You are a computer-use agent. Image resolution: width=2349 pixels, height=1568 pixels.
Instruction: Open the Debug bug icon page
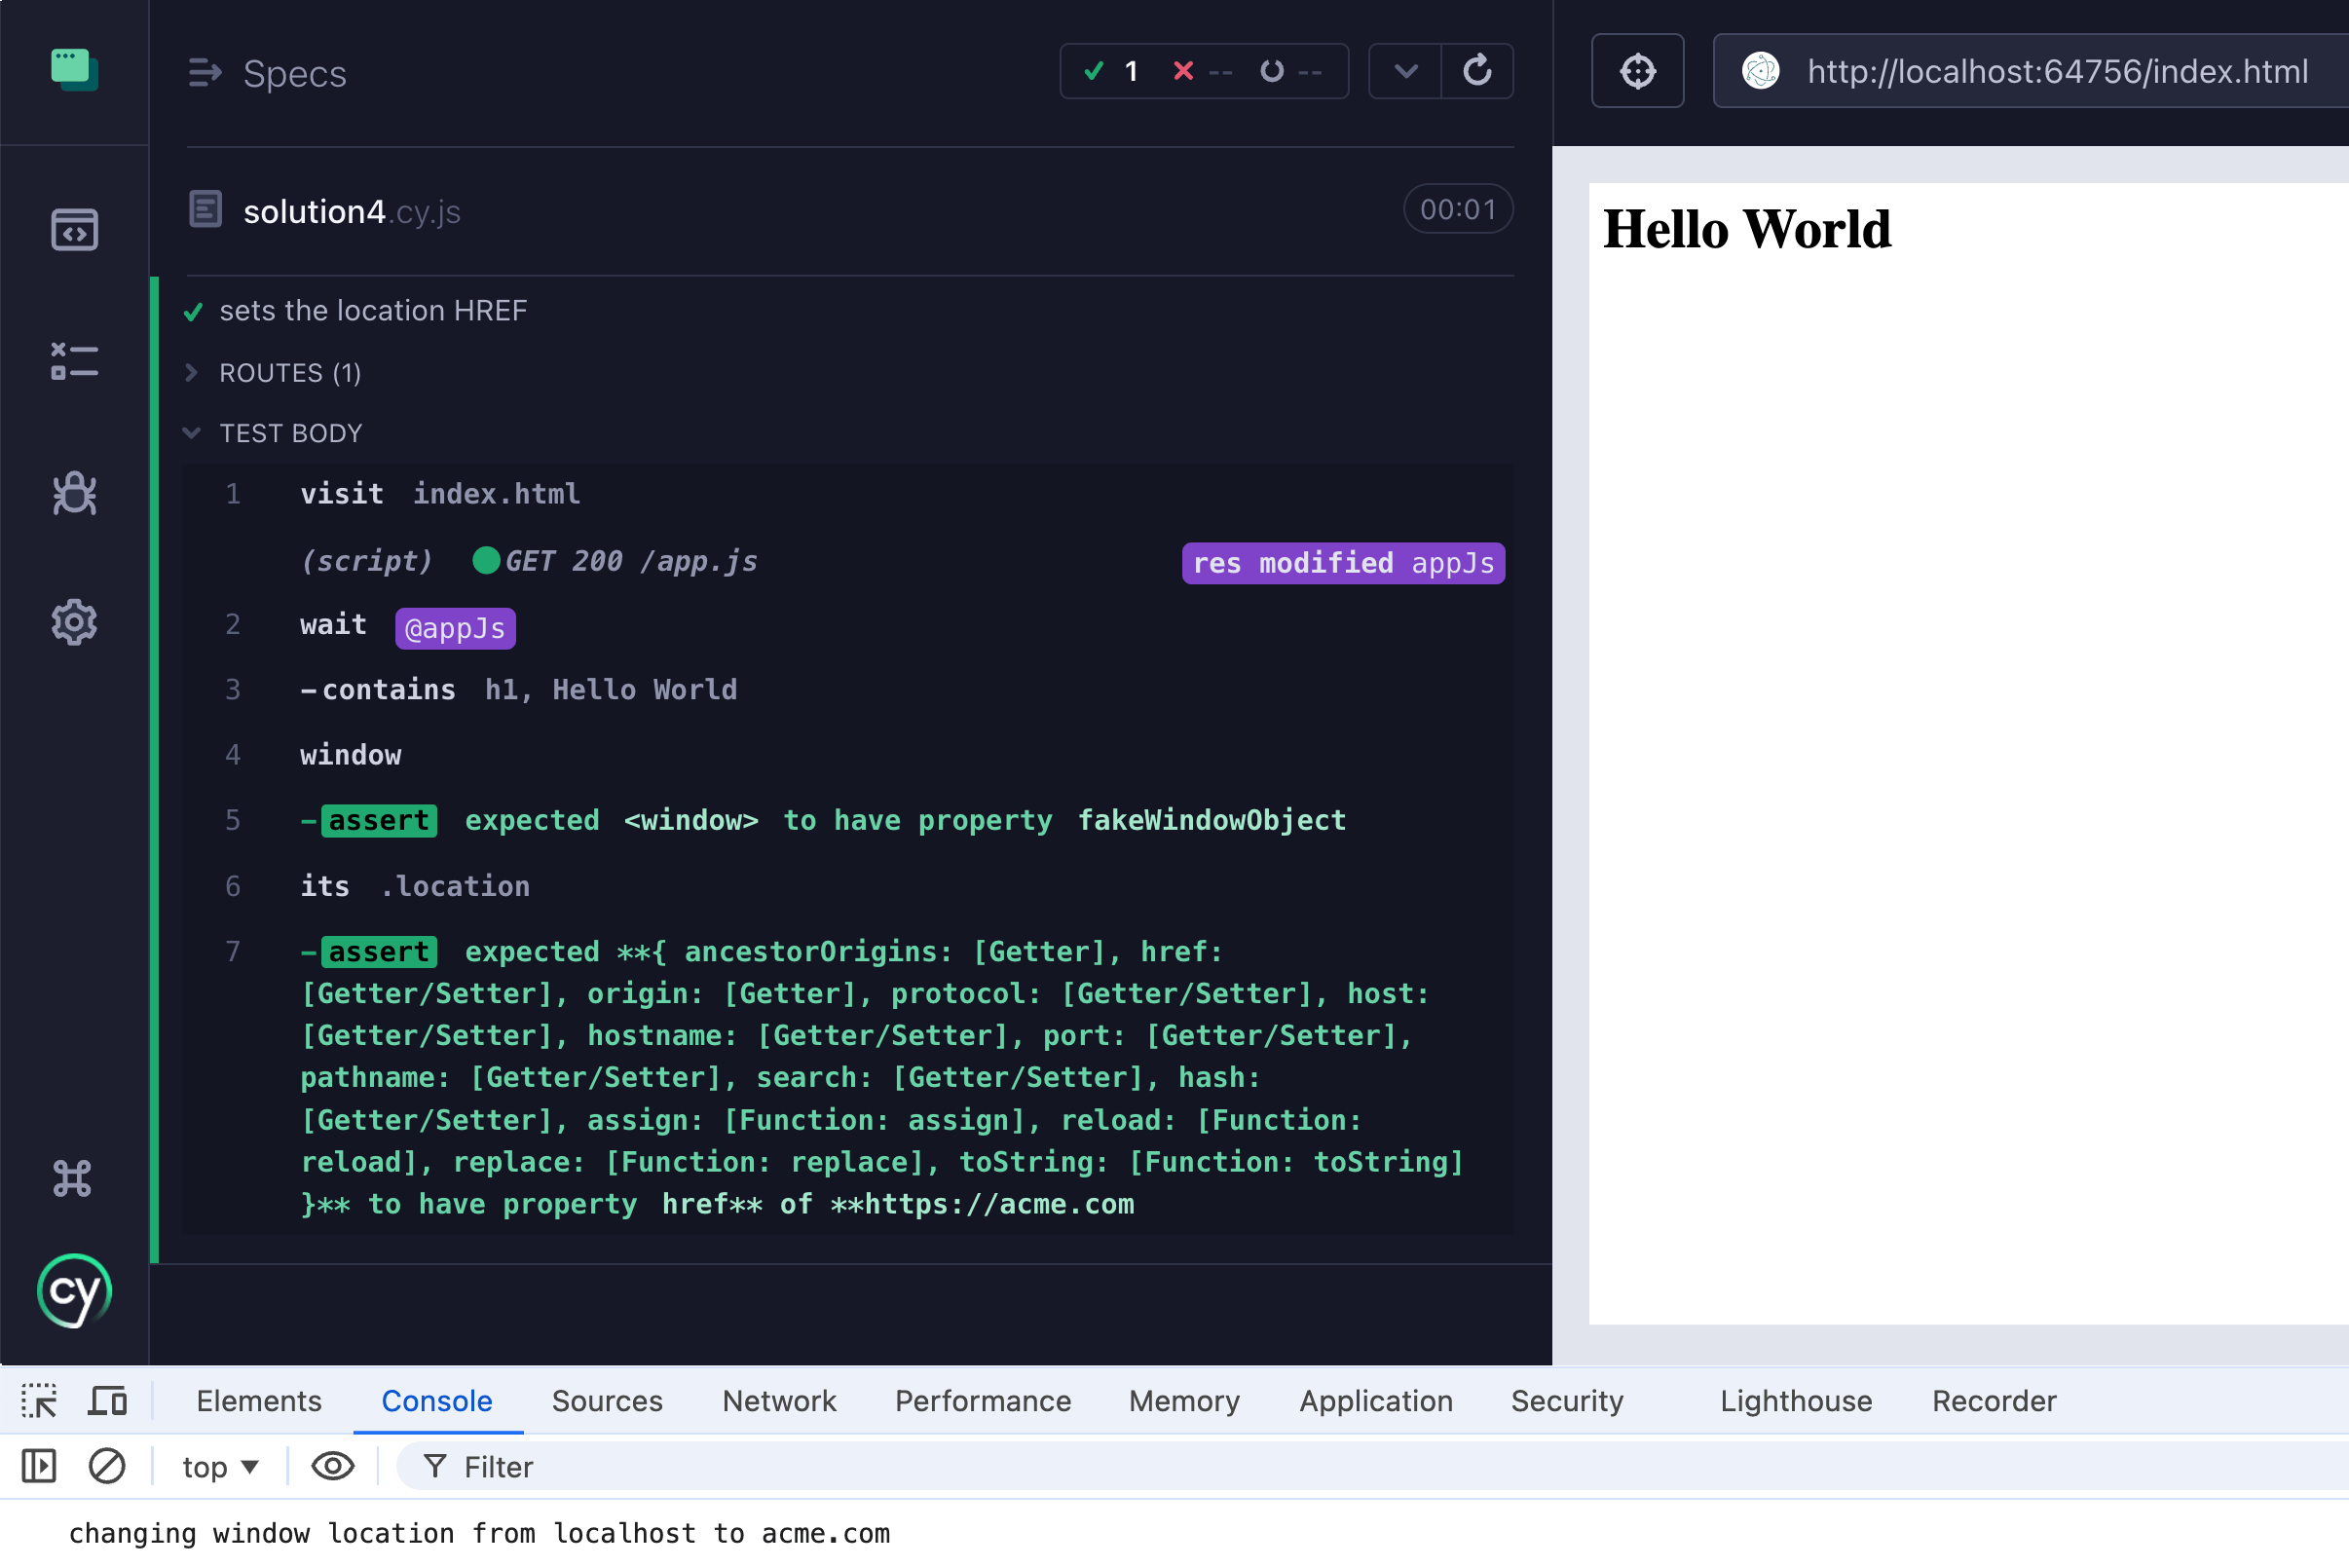74,493
